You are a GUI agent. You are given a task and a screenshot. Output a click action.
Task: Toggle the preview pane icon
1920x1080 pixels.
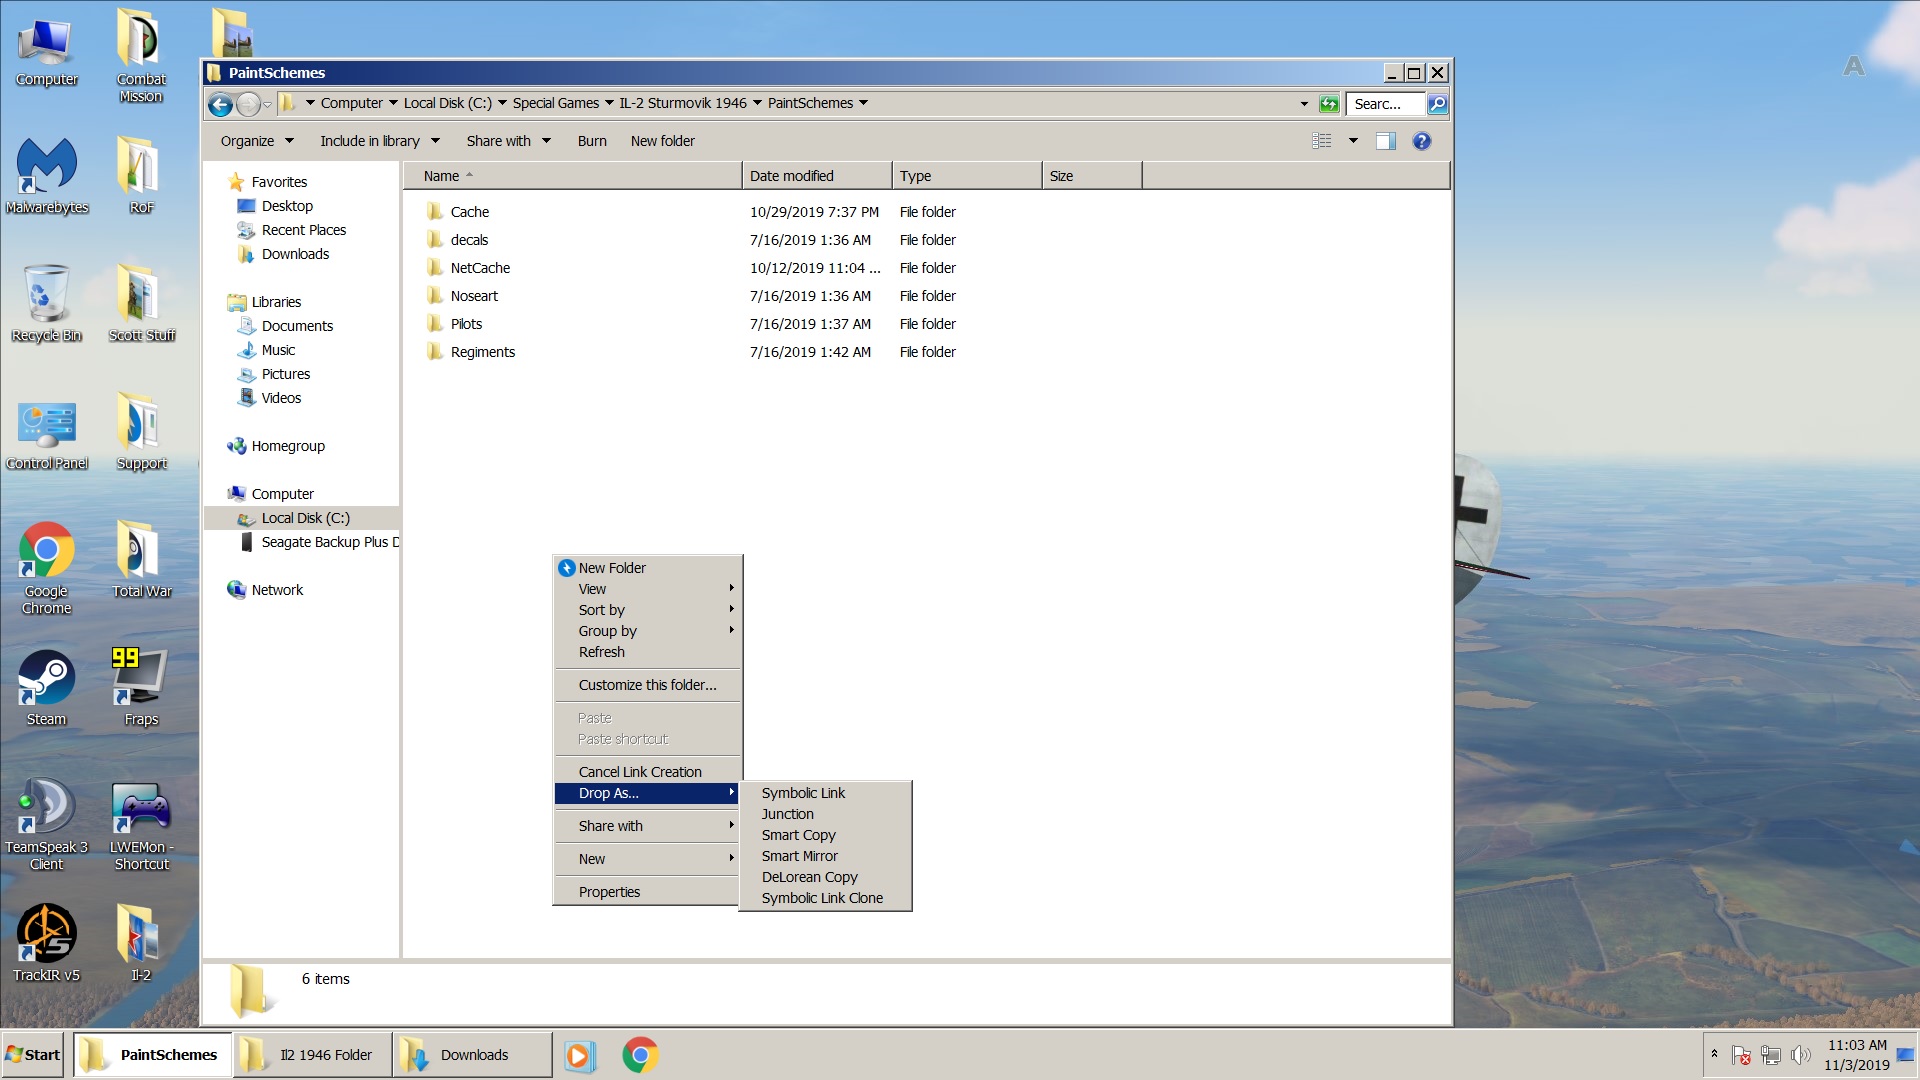(1385, 141)
